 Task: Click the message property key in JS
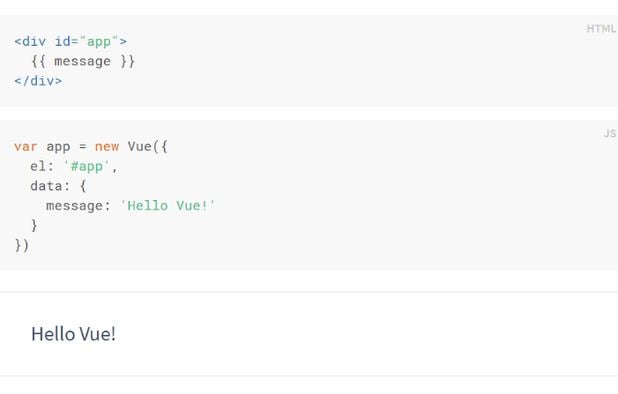[74, 206]
